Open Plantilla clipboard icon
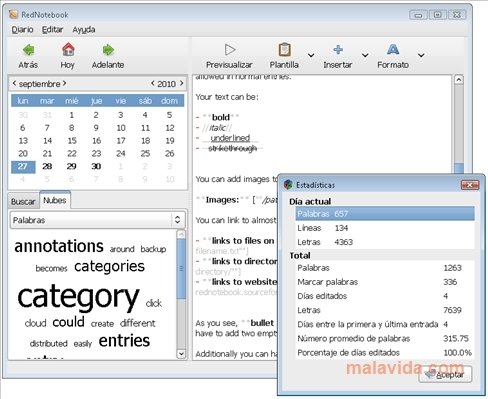This screenshot has height=399, width=488. (284, 50)
